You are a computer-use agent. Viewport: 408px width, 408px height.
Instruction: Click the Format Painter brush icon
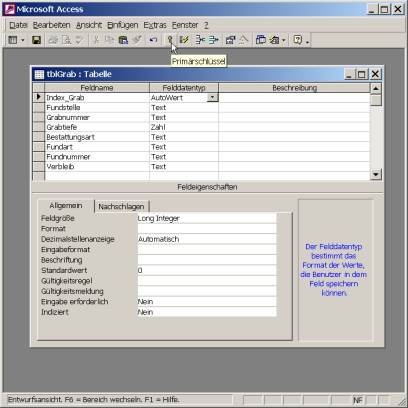coord(137,40)
